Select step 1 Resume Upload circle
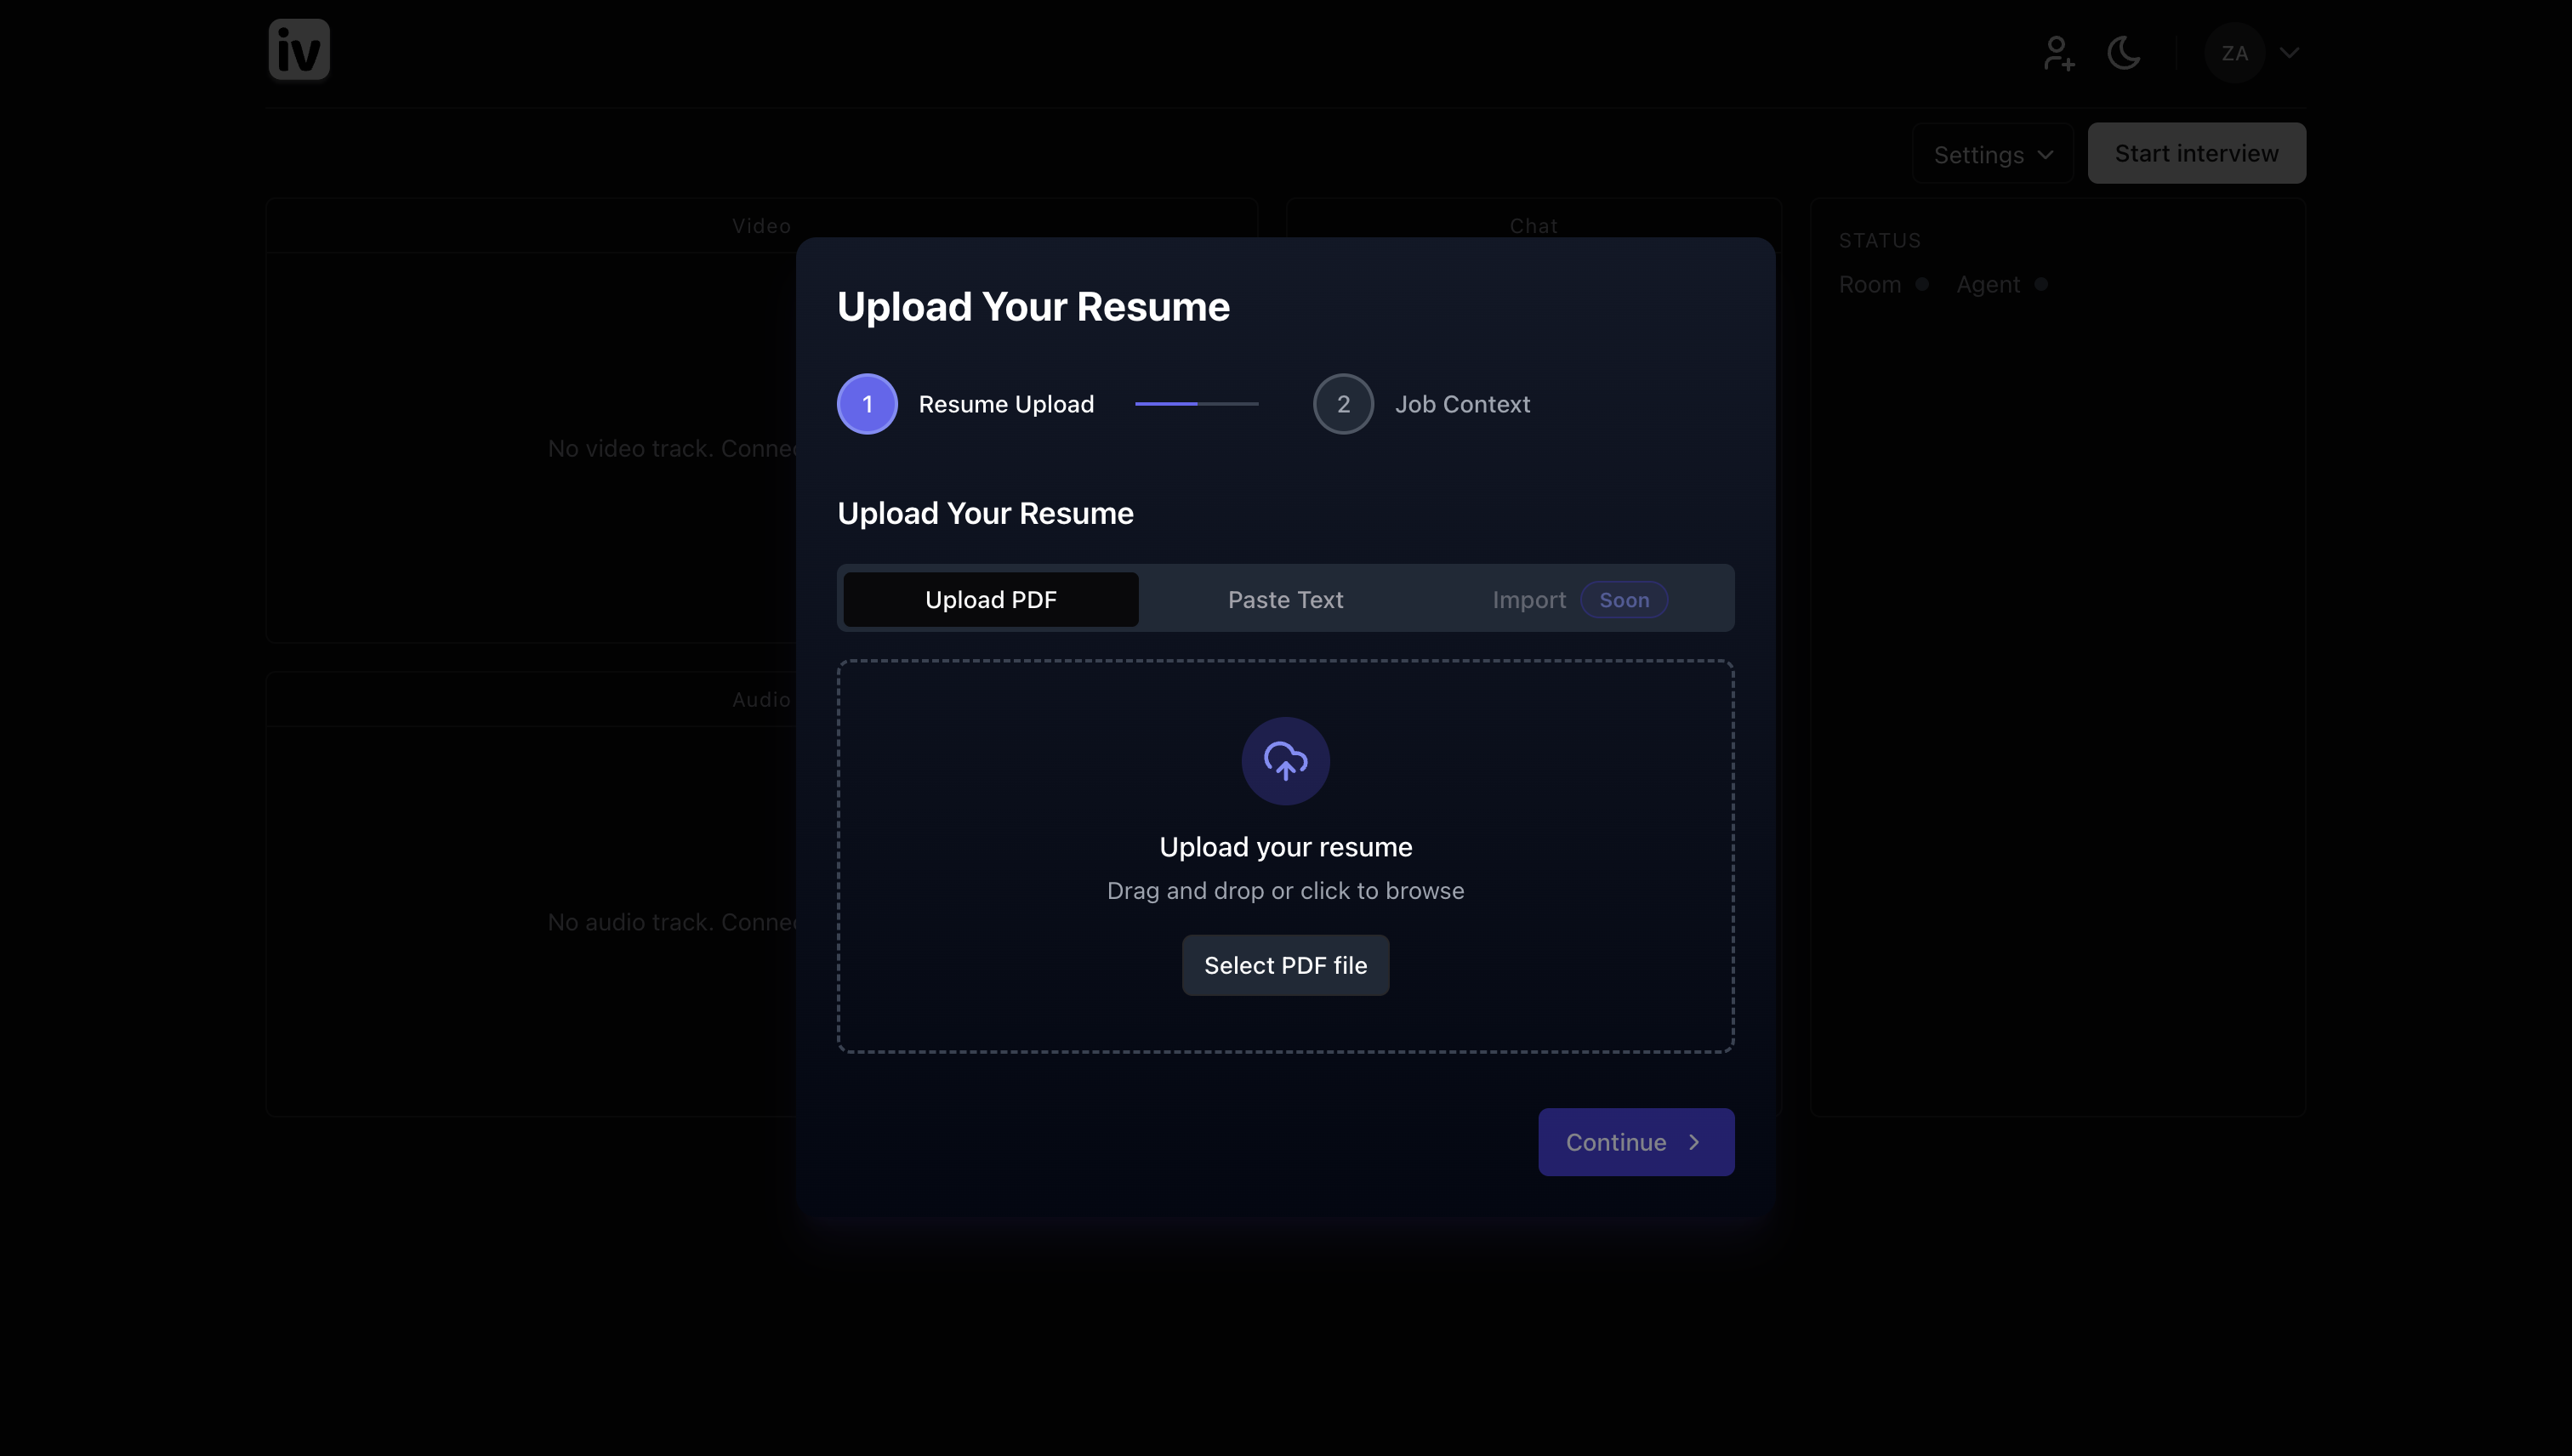Viewport: 2572px width, 1456px height. [867, 404]
